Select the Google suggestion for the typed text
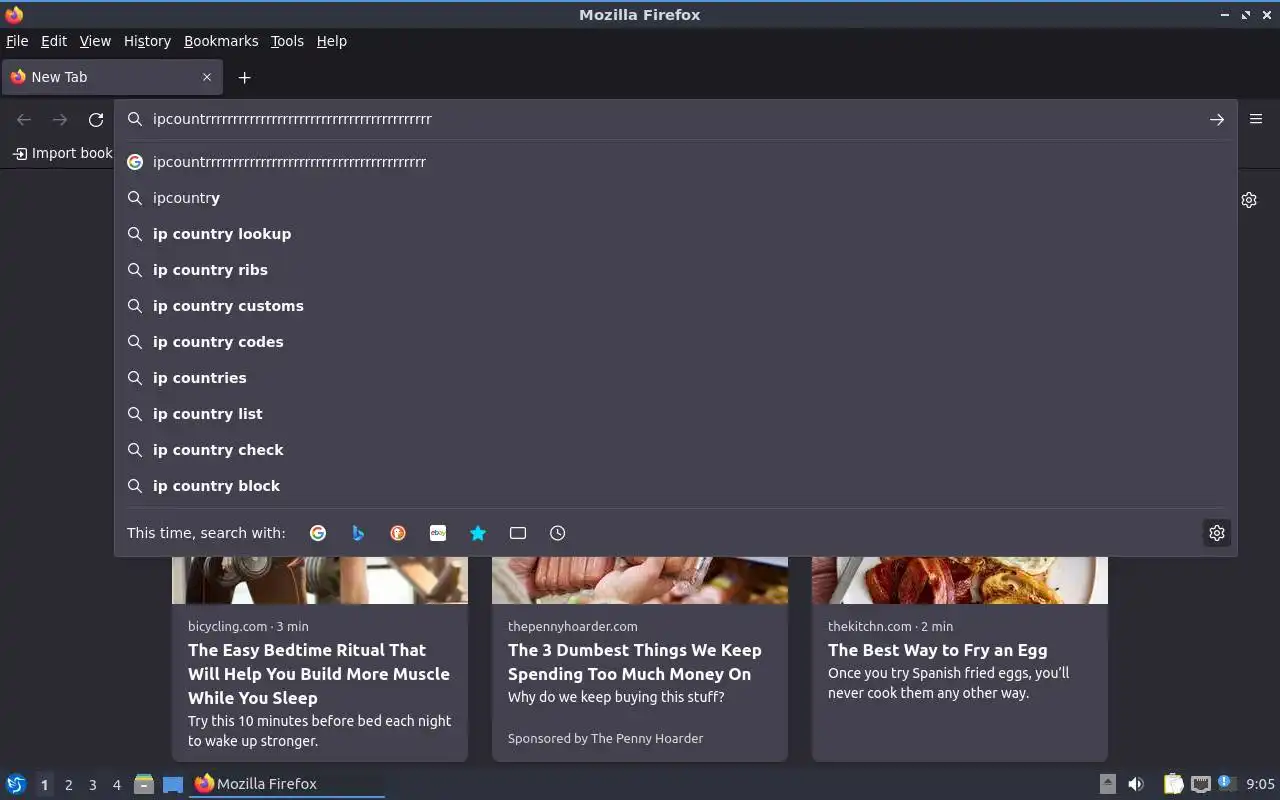 676,162
